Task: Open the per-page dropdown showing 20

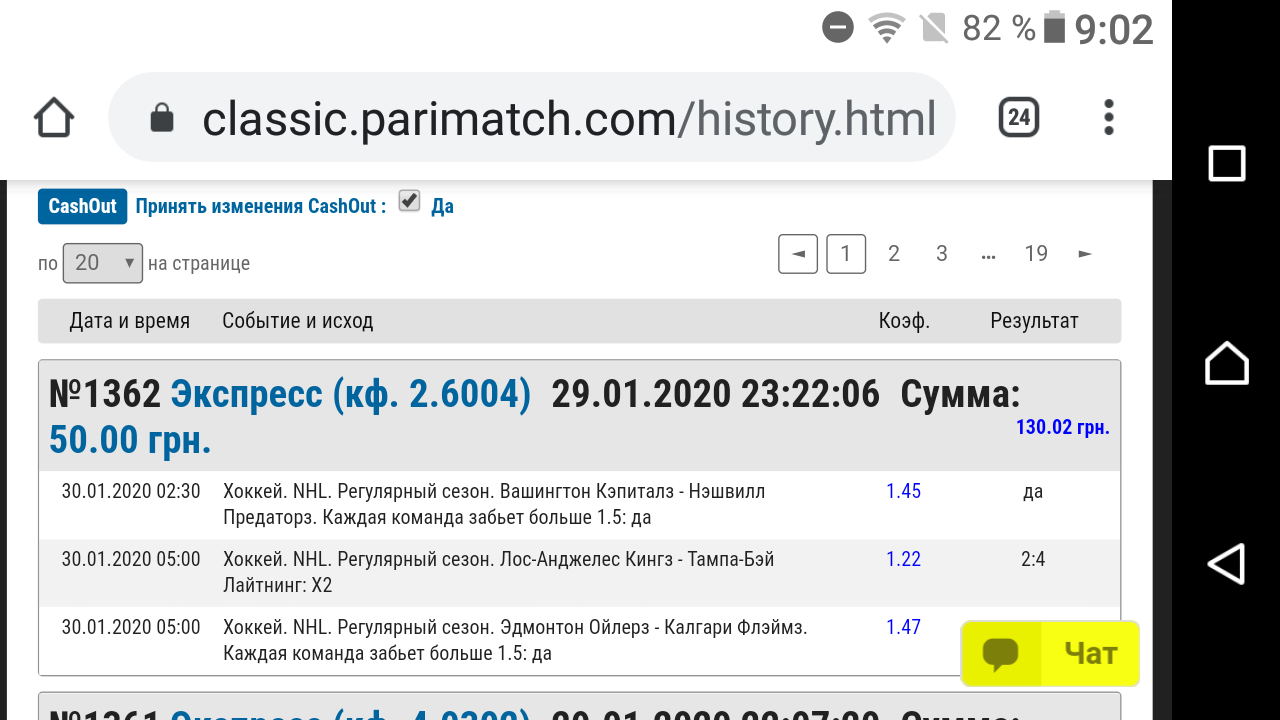Action: coord(103,262)
